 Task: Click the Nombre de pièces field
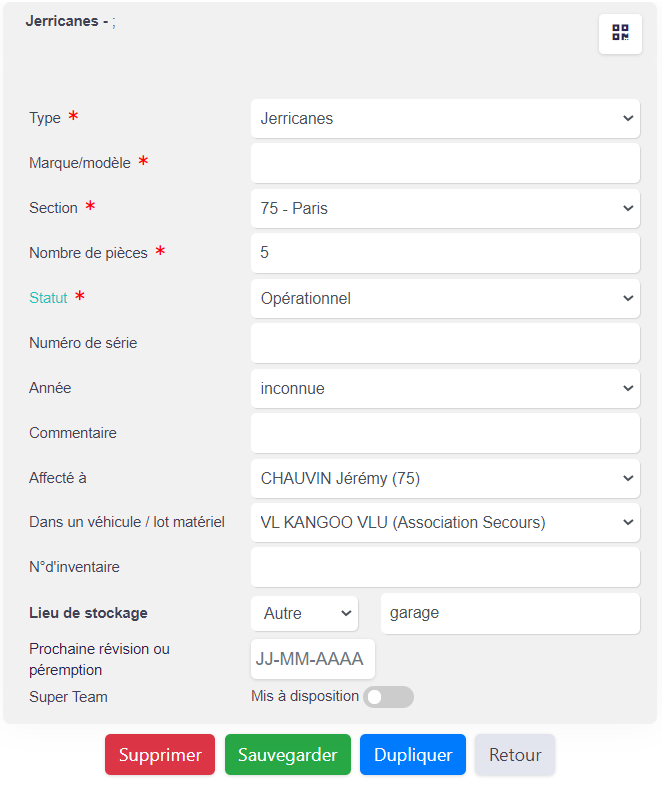[445, 253]
